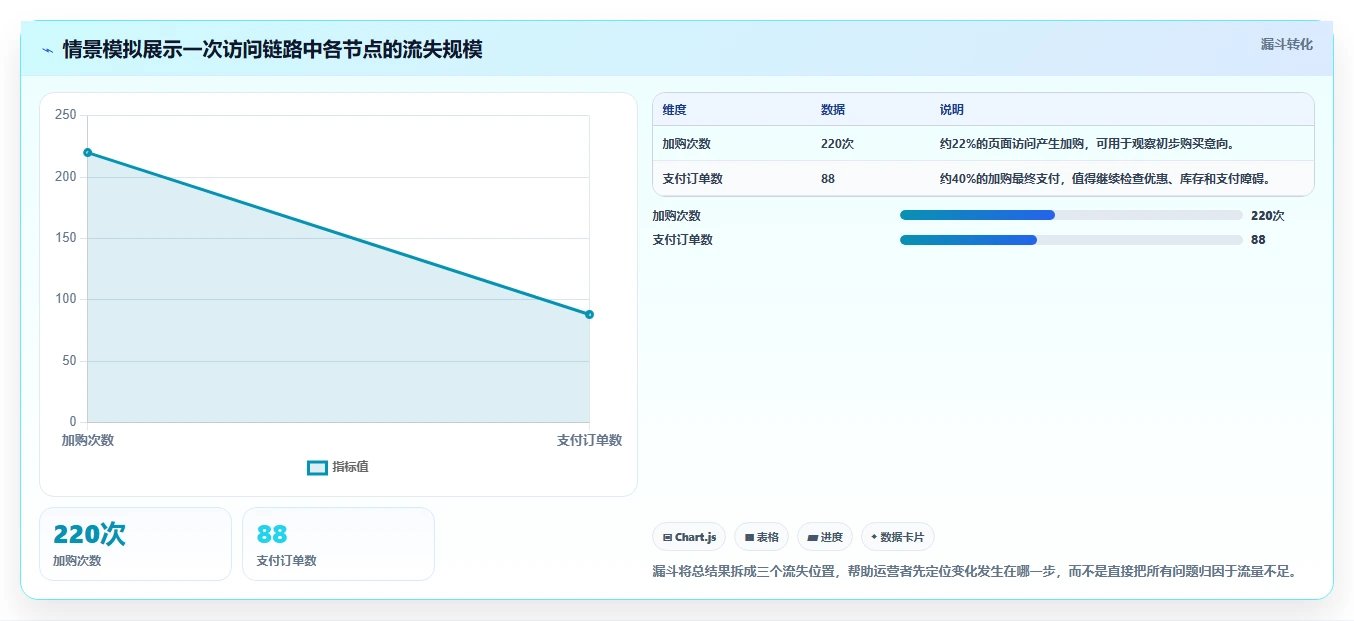Click the 220次 table data cell
The image size is (1354, 621).
pos(837,144)
